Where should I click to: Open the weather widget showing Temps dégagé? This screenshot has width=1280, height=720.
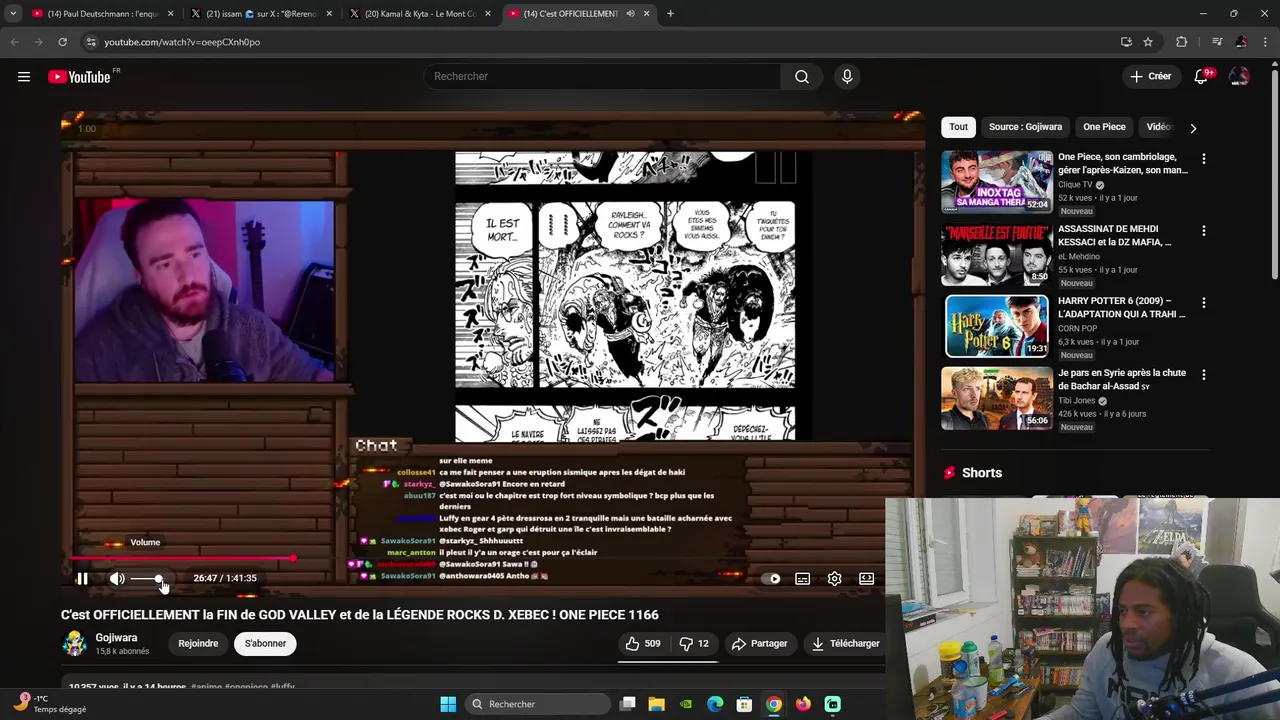(x=50, y=704)
